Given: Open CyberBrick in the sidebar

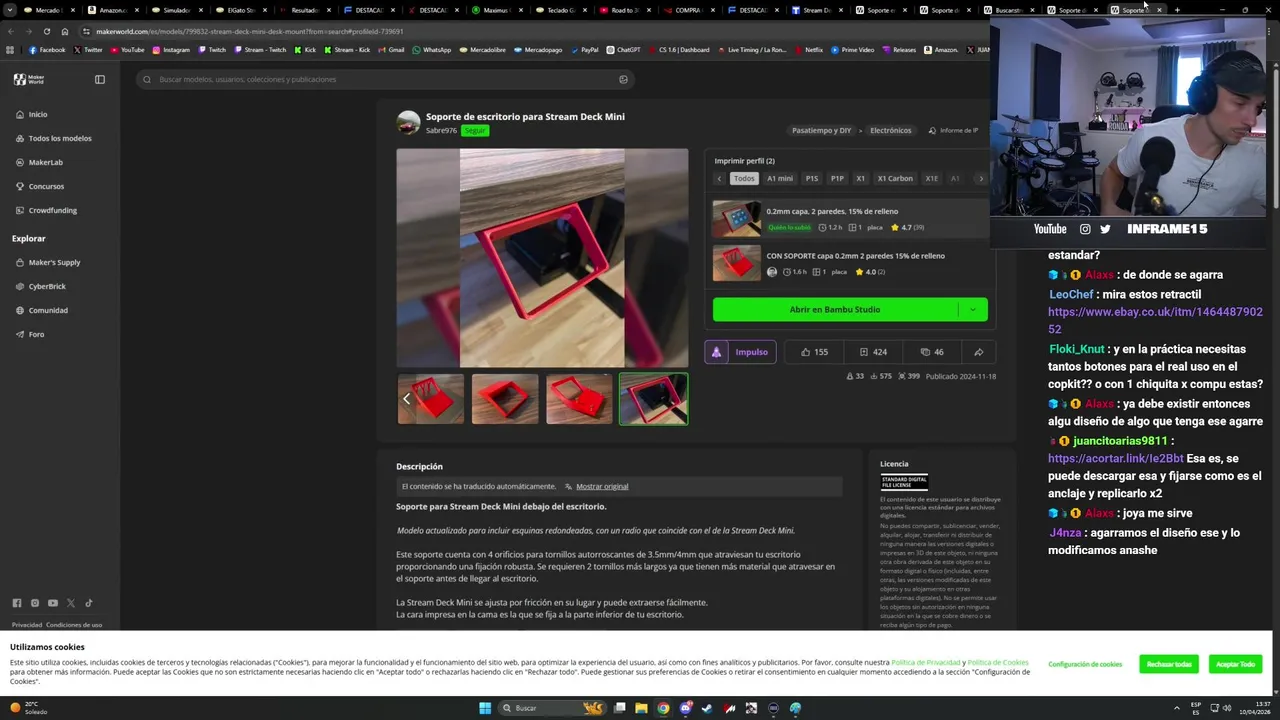Looking at the screenshot, I should point(40,286).
